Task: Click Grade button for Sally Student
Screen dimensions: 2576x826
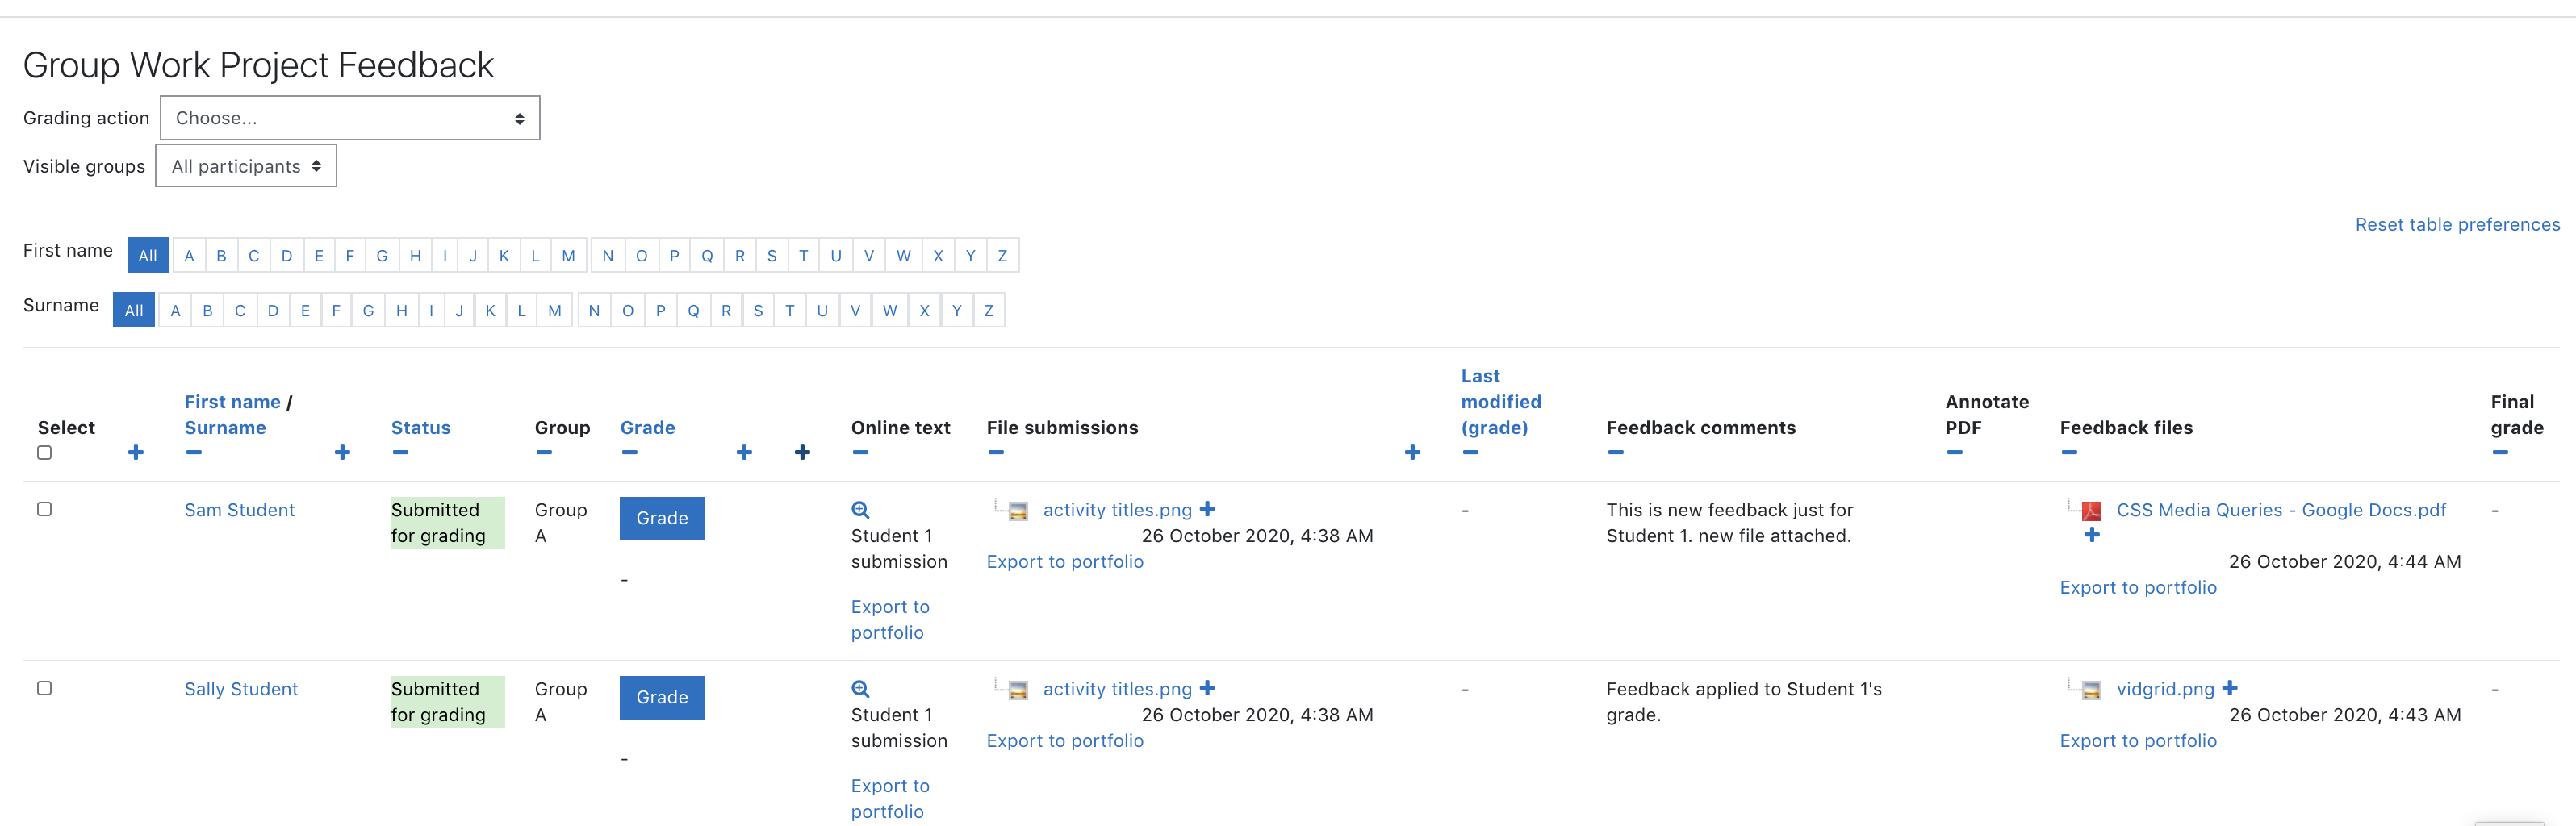Action: pyautogui.click(x=662, y=698)
